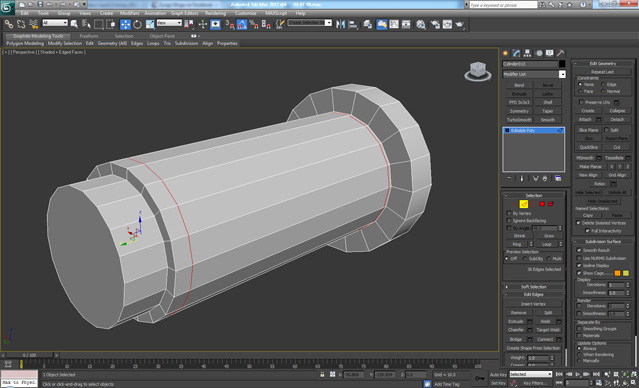This screenshot has width=639, height=388.
Task: Open the Modifiers menu
Action: (130, 13)
